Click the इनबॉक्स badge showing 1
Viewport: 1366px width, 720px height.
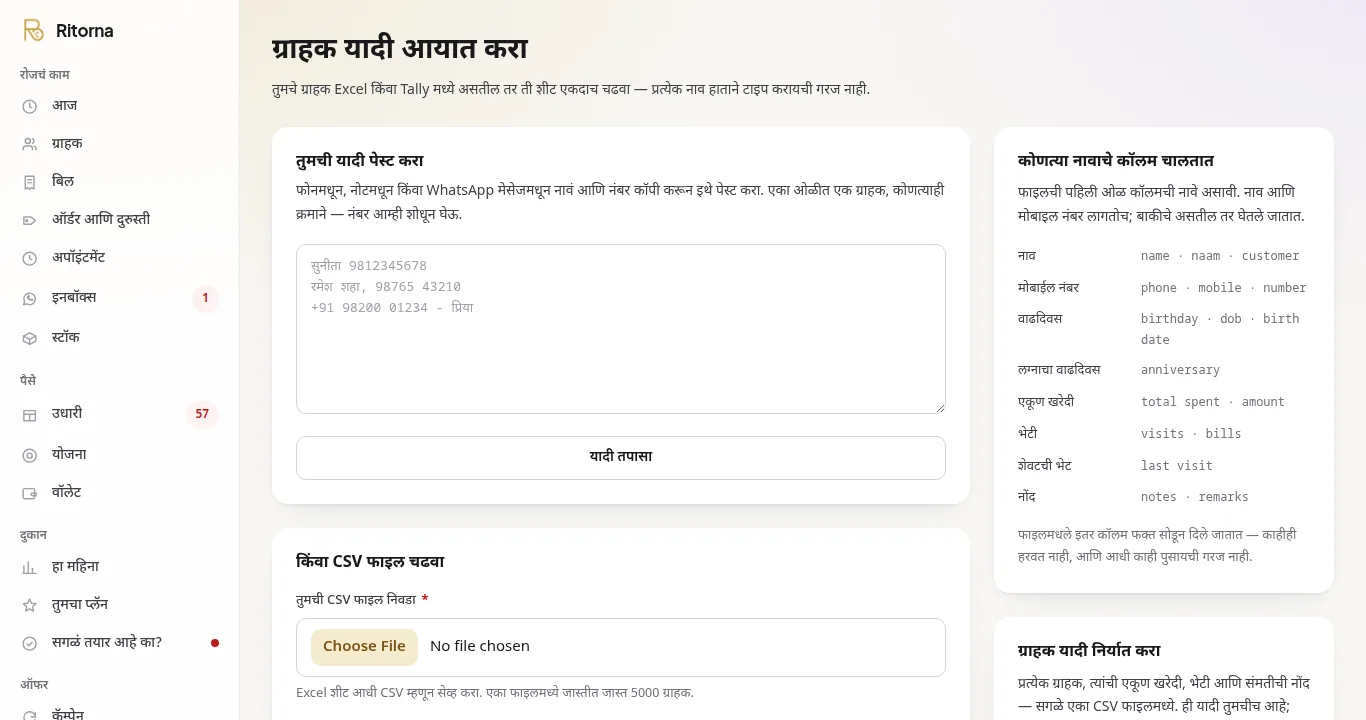pos(205,298)
